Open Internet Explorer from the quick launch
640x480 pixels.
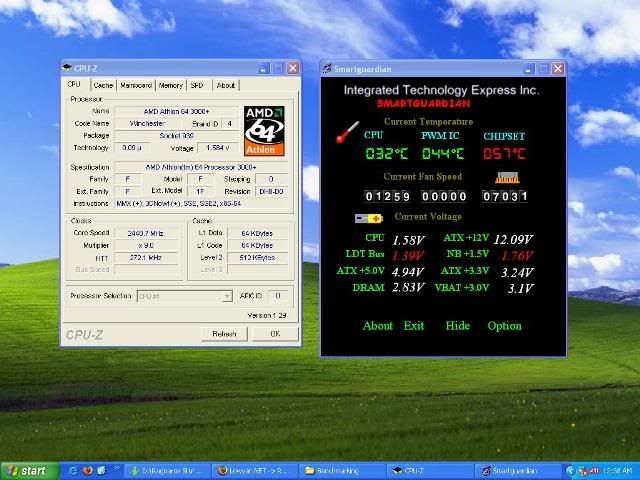pyautogui.click(x=73, y=471)
